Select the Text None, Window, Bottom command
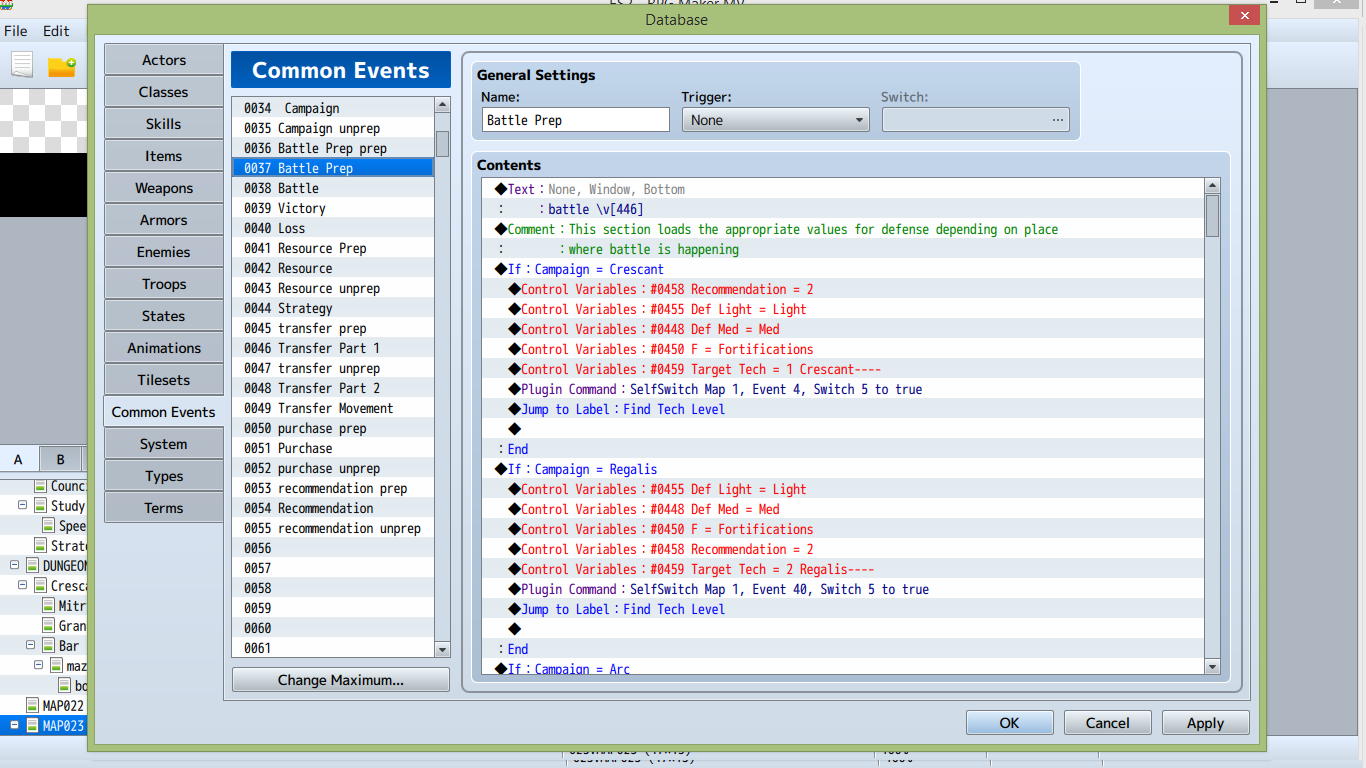Screen dimensions: 1366x768 (x=843, y=189)
